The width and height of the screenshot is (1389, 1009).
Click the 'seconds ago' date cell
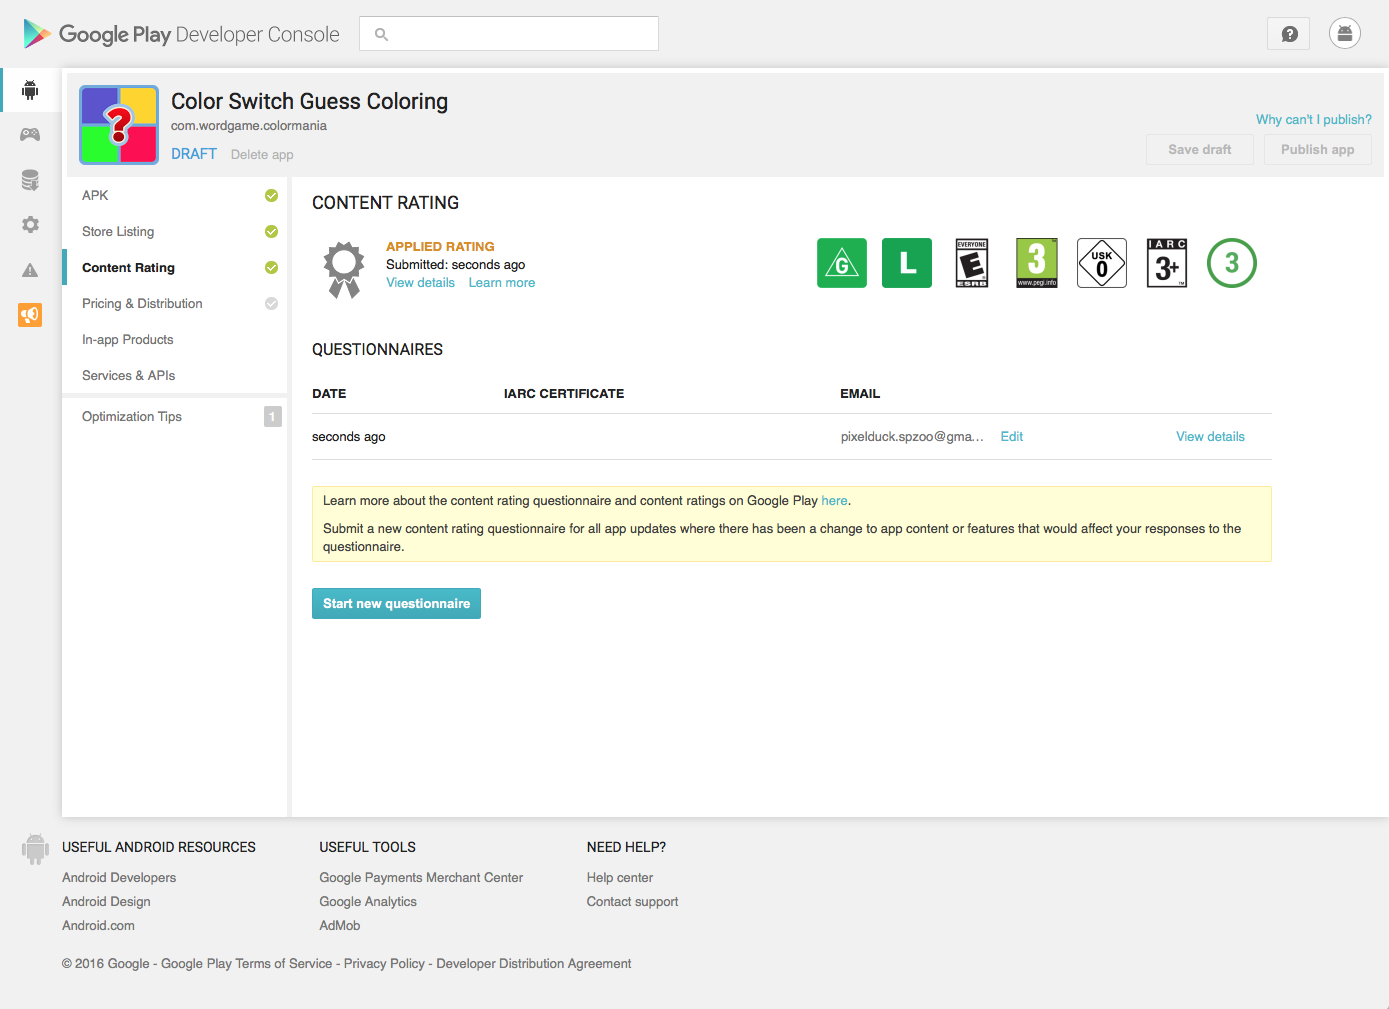click(x=348, y=437)
